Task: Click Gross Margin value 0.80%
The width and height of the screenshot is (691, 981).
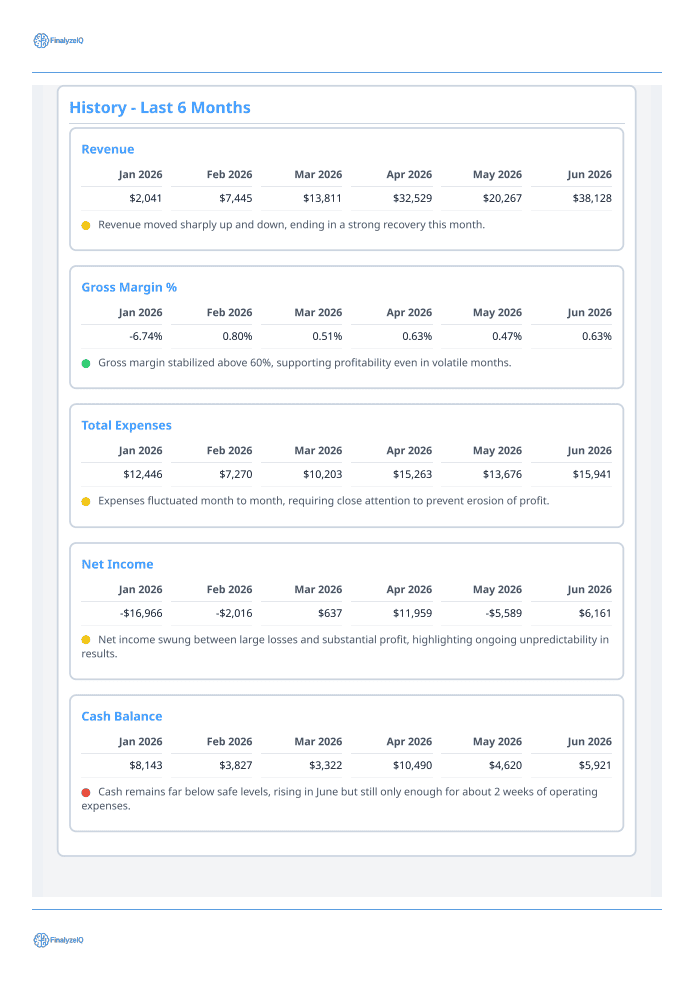Action: click(237, 337)
